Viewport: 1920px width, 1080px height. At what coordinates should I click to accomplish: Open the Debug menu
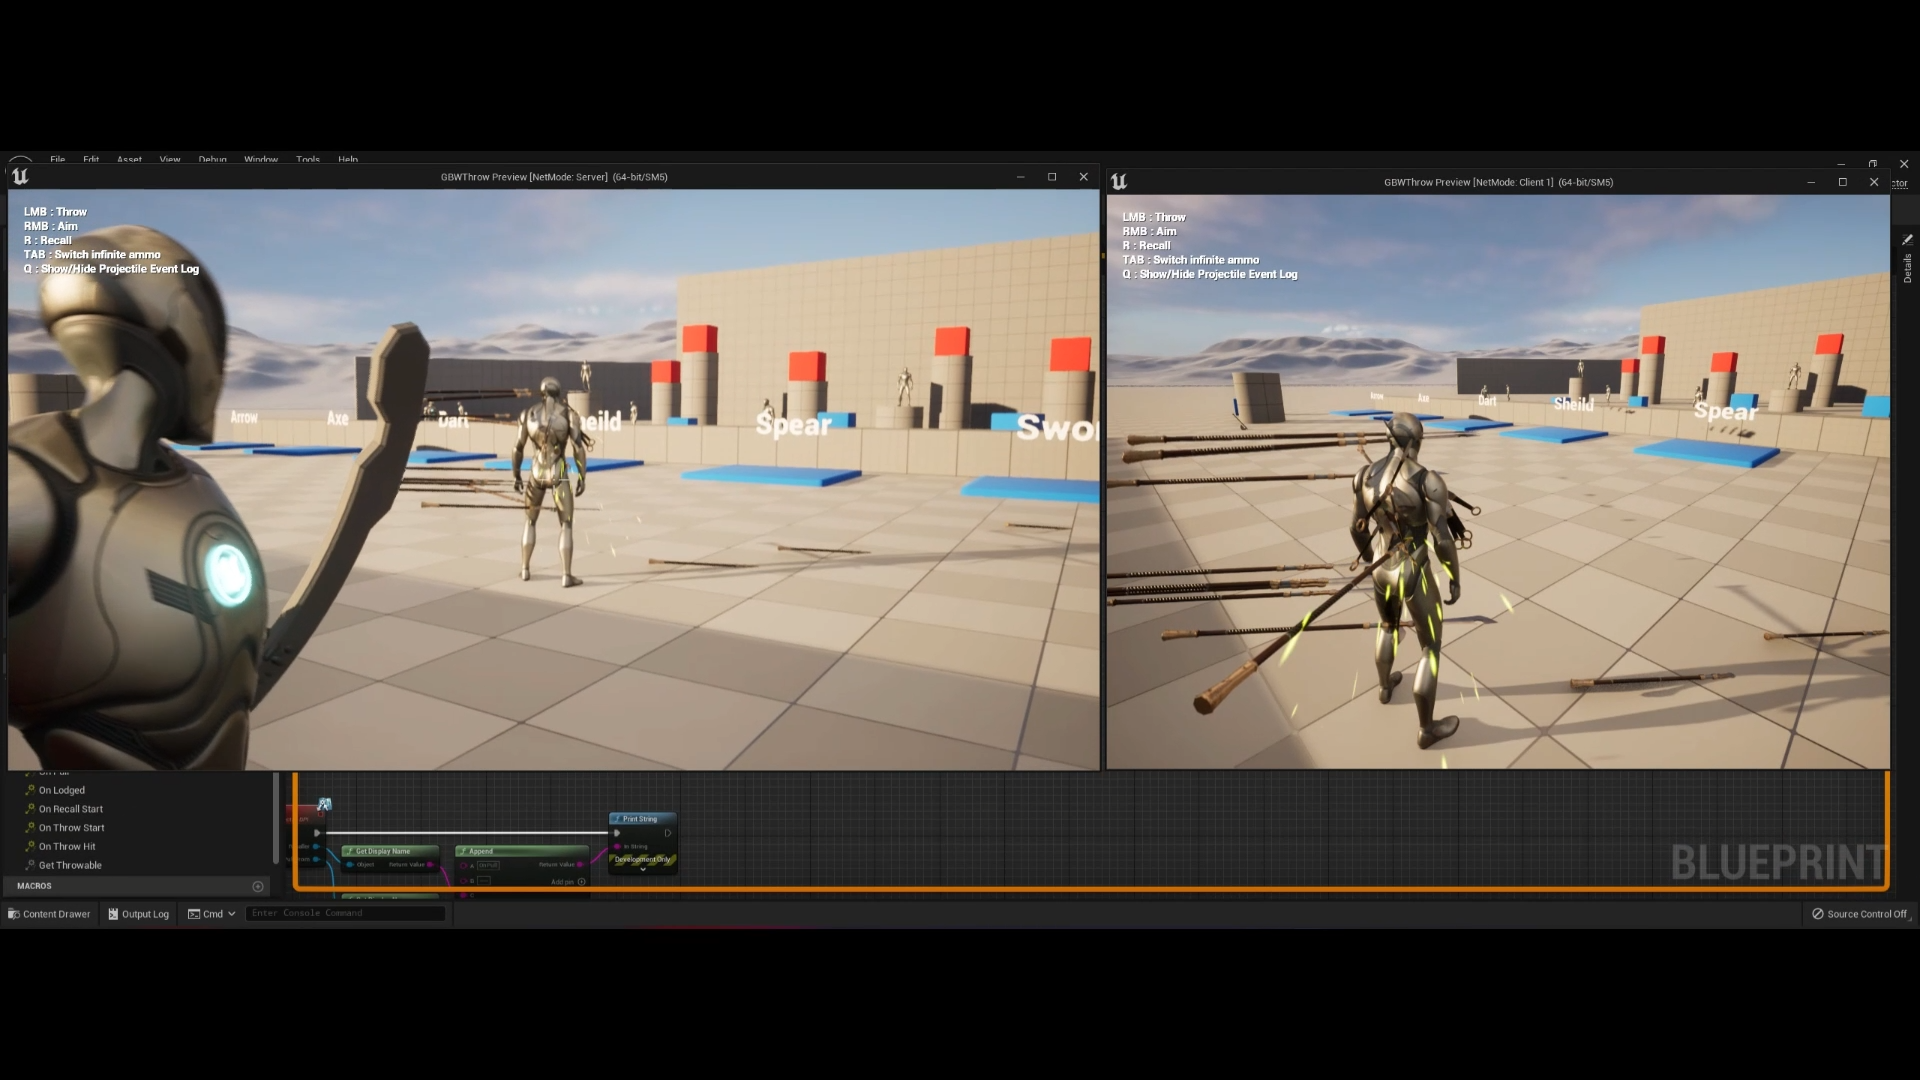(x=212, y=159)
